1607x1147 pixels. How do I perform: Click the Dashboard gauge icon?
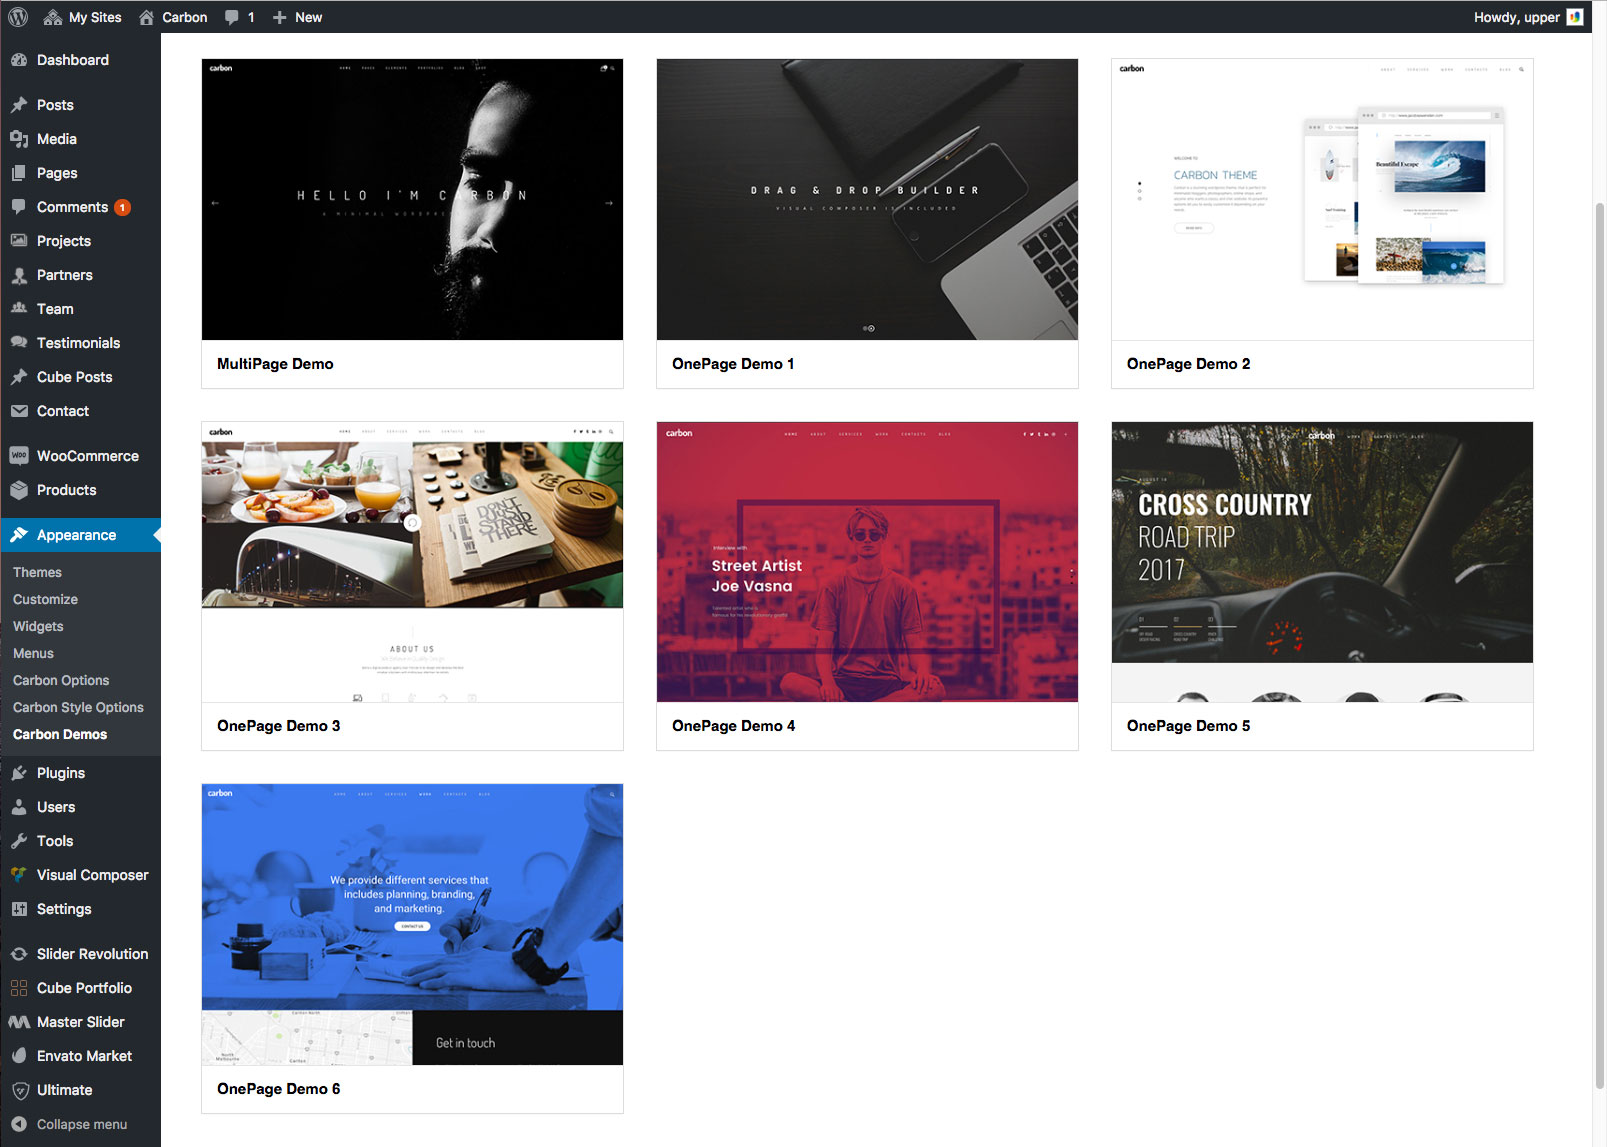coord(19,60)
